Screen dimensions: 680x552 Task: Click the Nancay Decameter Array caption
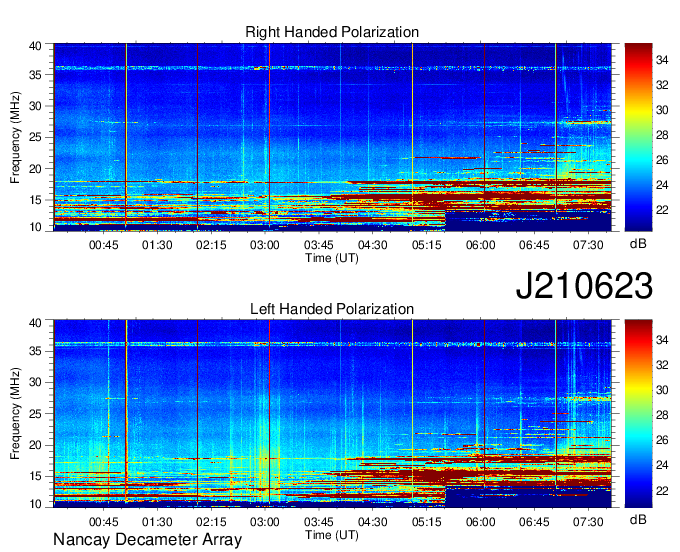click(x=147, y=539)
